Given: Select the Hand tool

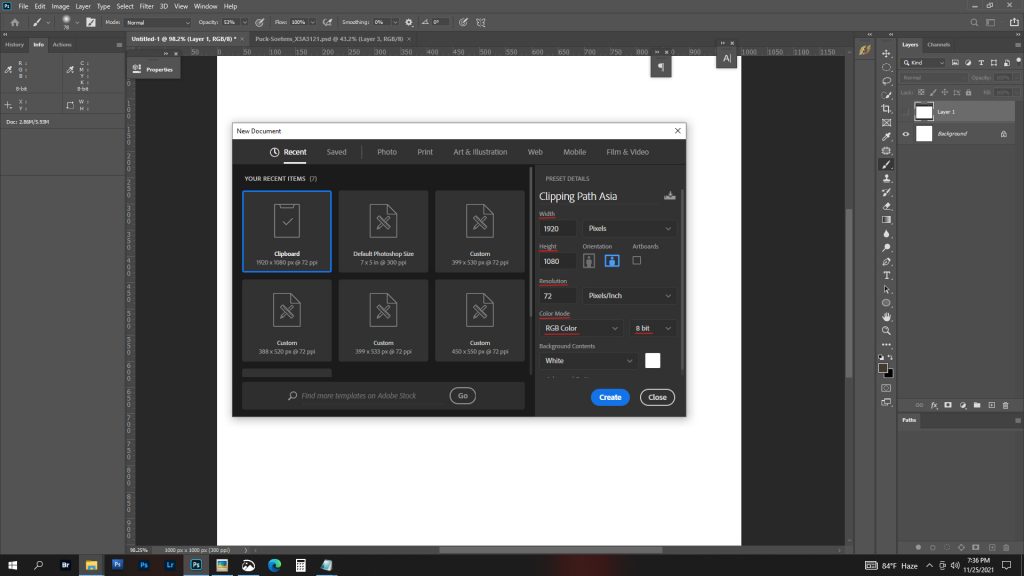Looking at the screenshot, I should pyautogui.click(x=886, y=317).
